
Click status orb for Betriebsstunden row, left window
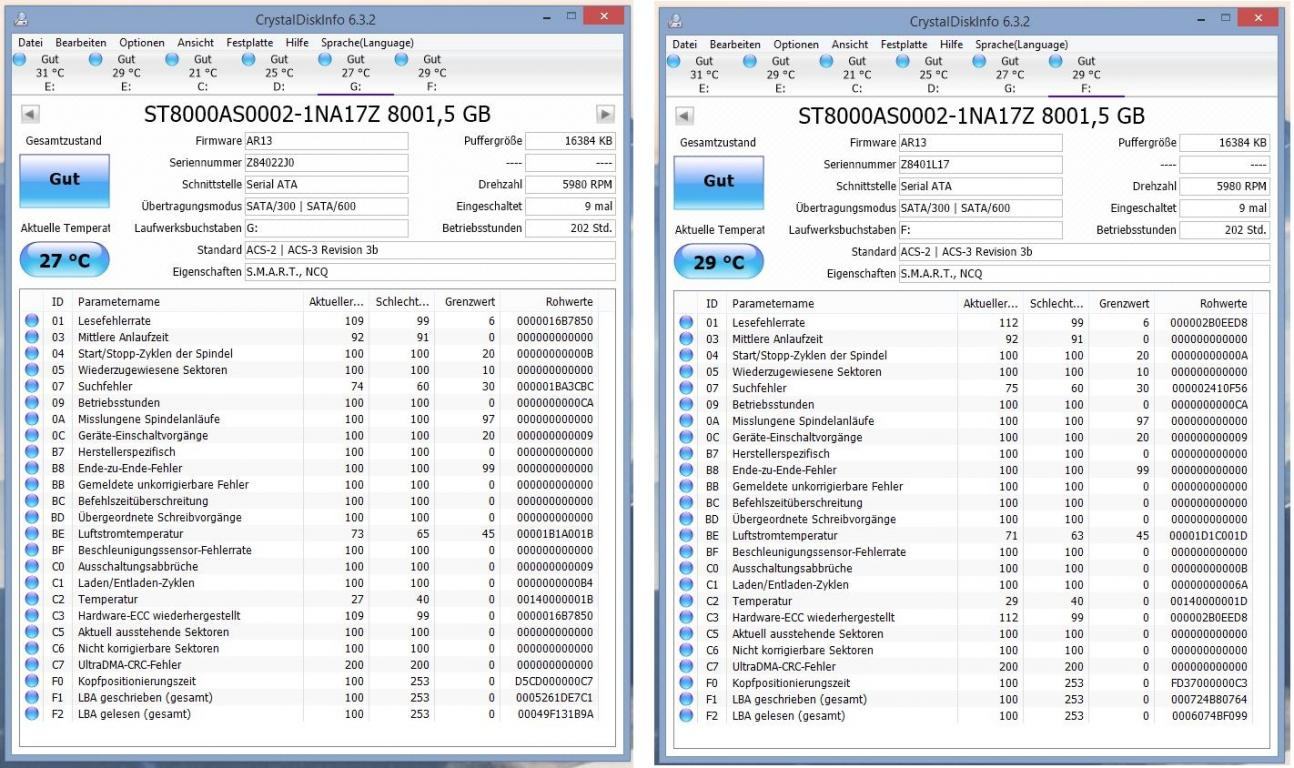32,402
